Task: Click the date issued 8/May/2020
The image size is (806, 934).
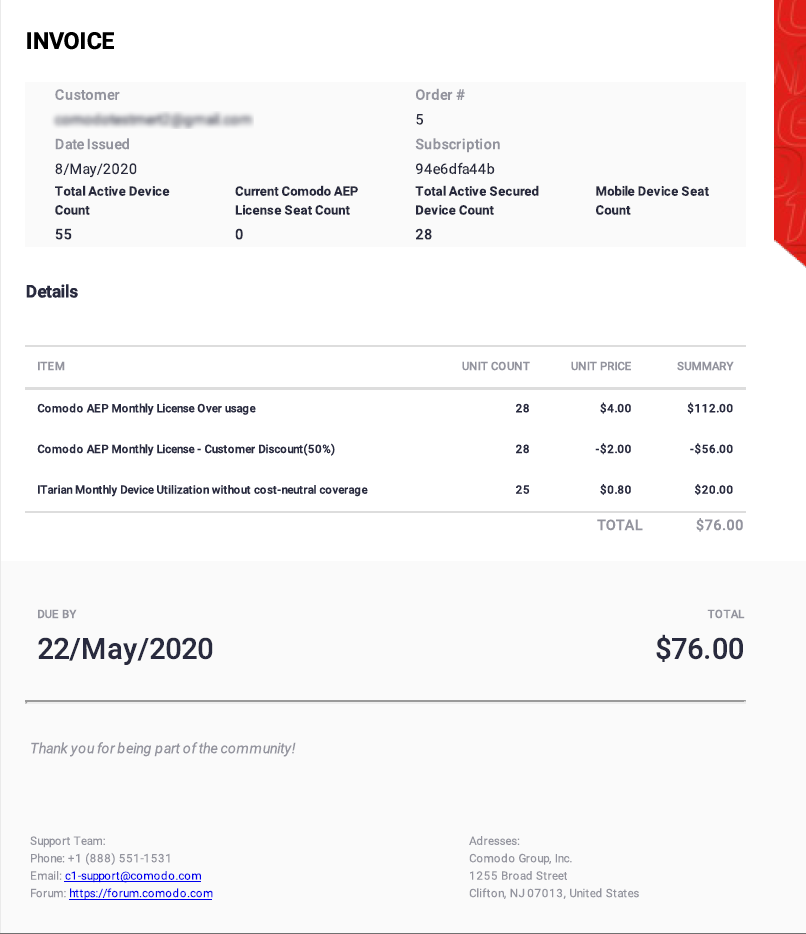Action: point(96,169)
